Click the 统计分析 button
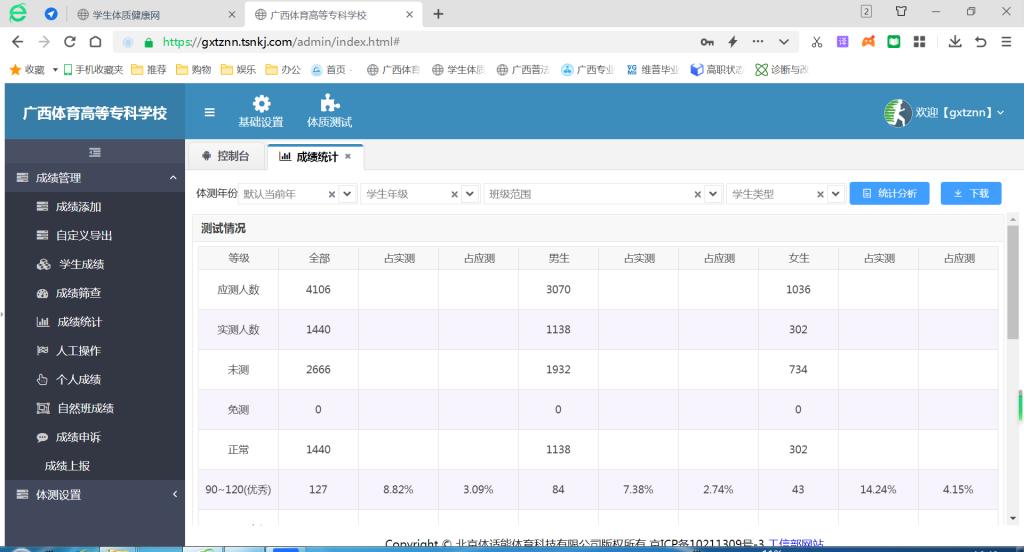This screenshot has height=552, width=1024. pos(889,194)
